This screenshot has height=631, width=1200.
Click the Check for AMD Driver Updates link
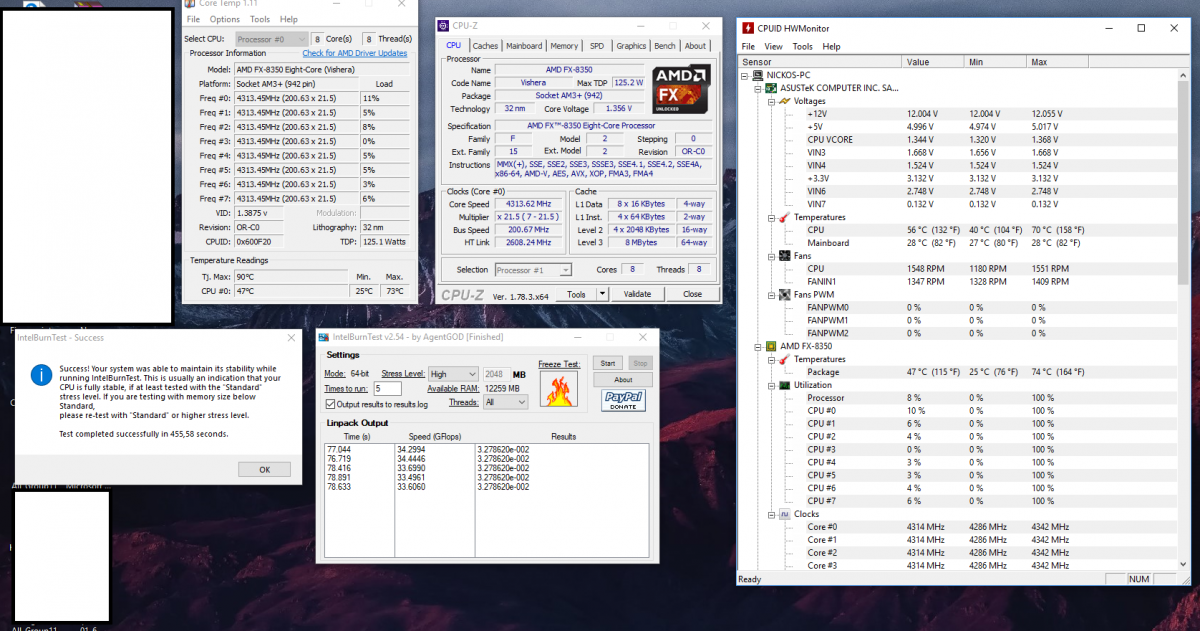click(355, 53)
